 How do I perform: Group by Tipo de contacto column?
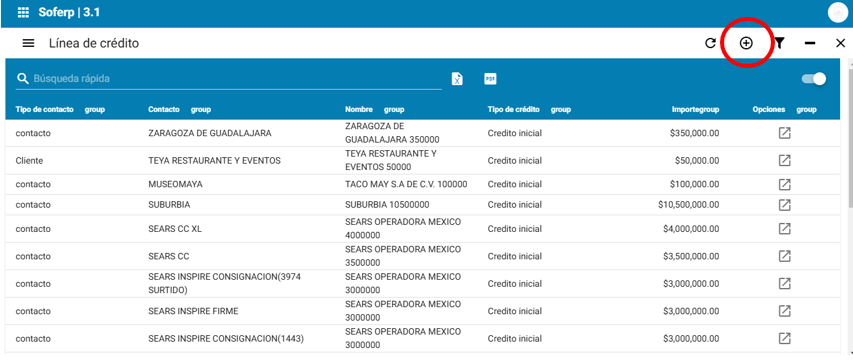click(x=95, y=110)
